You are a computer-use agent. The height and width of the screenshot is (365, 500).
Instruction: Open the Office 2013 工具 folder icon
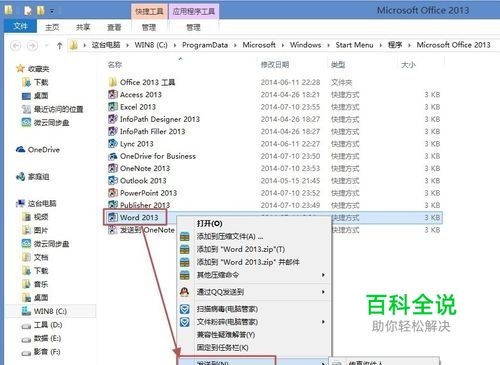(x=113, y=82)
